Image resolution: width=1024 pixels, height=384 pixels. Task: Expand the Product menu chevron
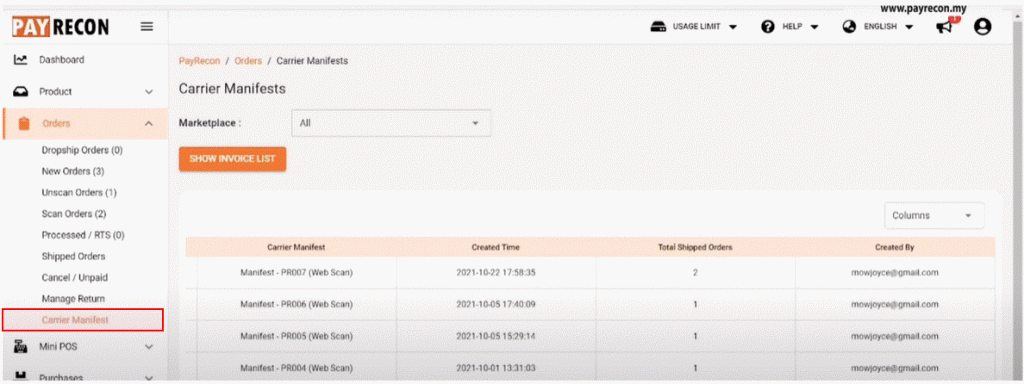coord(149,92)
